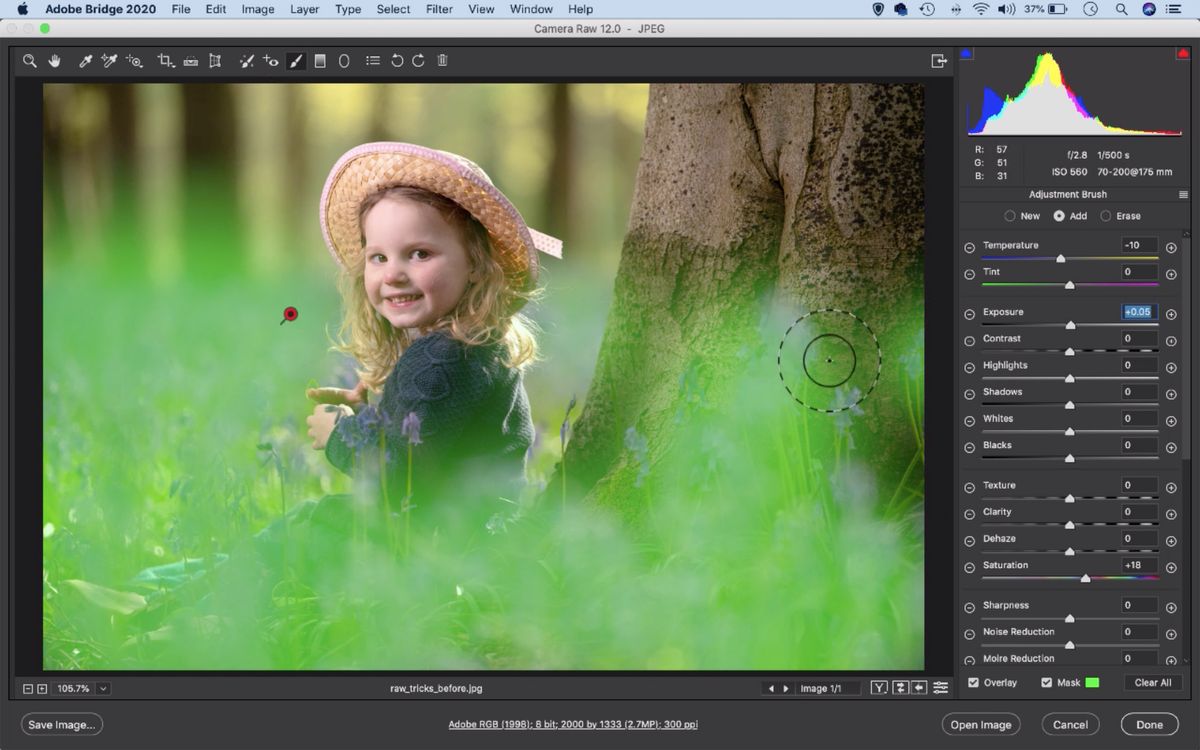This screenshot has height=750, width=1200.
Task: Select the Add brush radio button
Action: 1059,216
